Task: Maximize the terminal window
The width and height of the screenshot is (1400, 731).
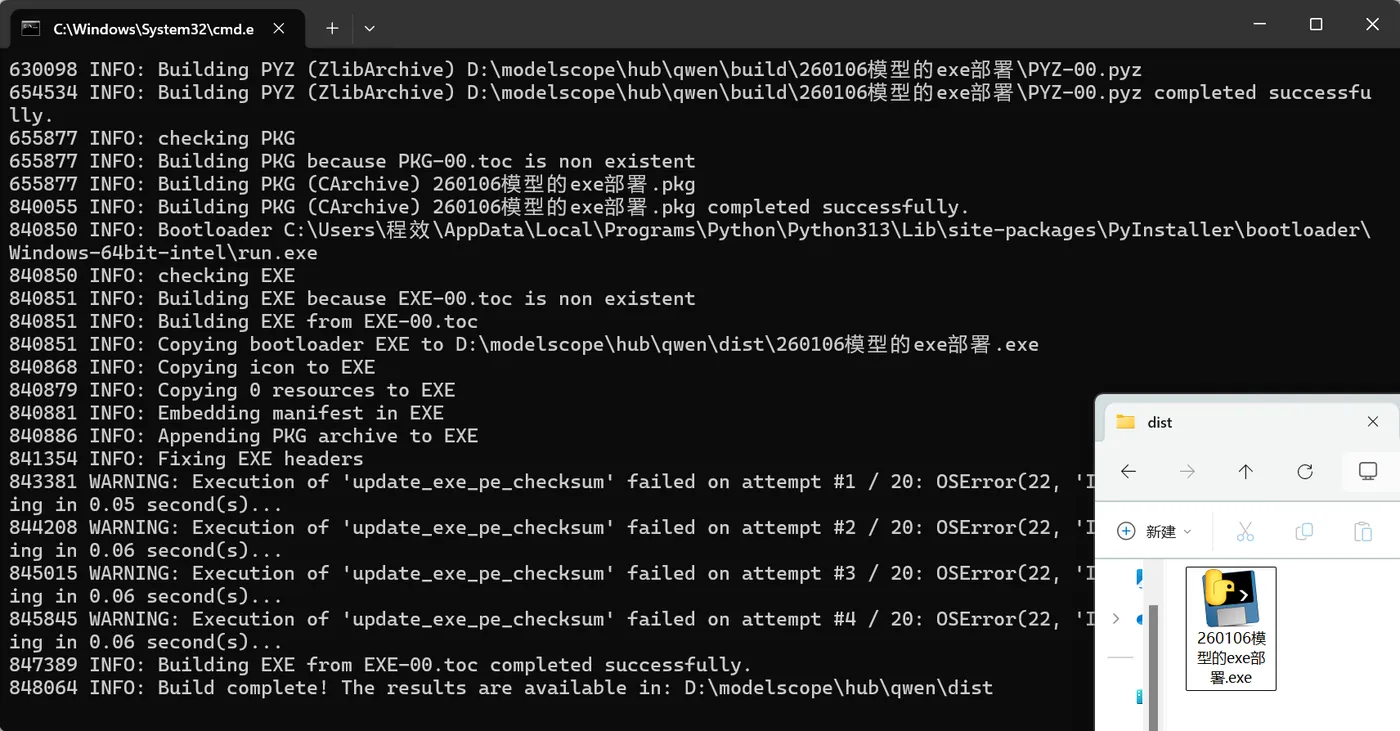Action: pyautogui.click(x=1316, y=24)
